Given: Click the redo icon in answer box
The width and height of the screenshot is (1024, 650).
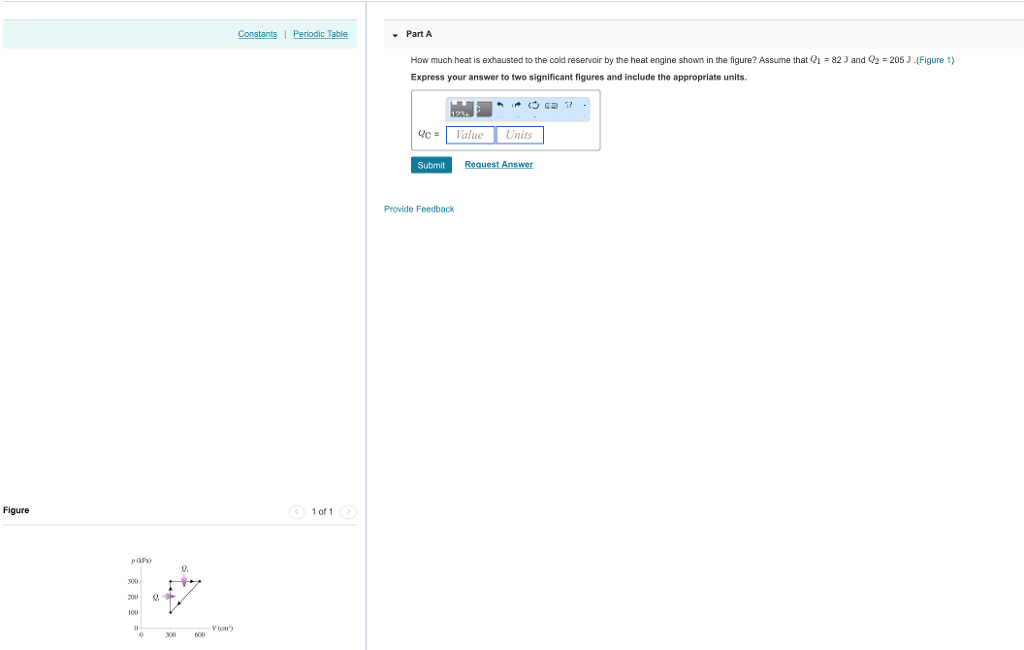Looking at the screenshot, I should tap(516, 106).
